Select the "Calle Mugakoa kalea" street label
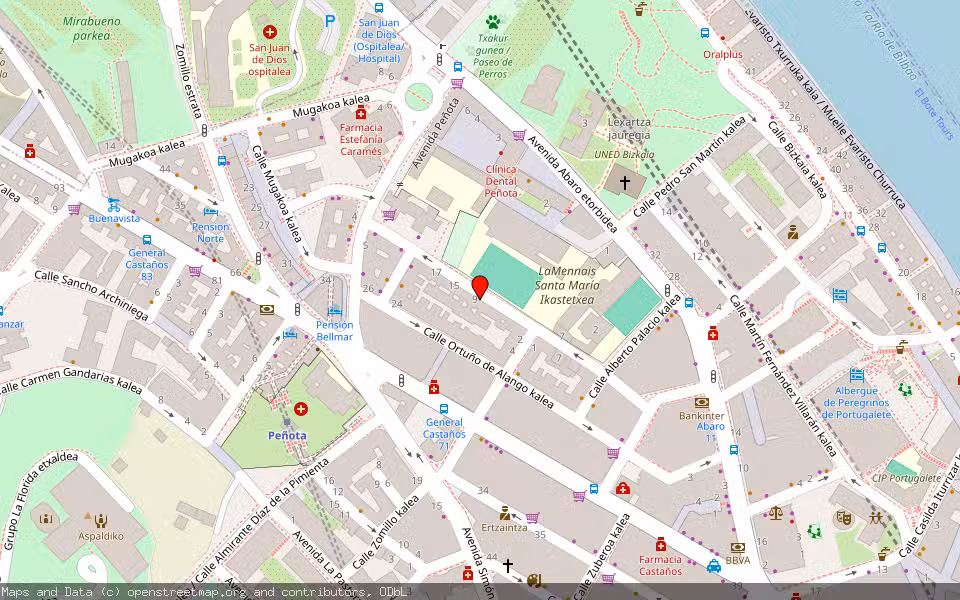The image size is (960, 600). (x=277, y=192)
